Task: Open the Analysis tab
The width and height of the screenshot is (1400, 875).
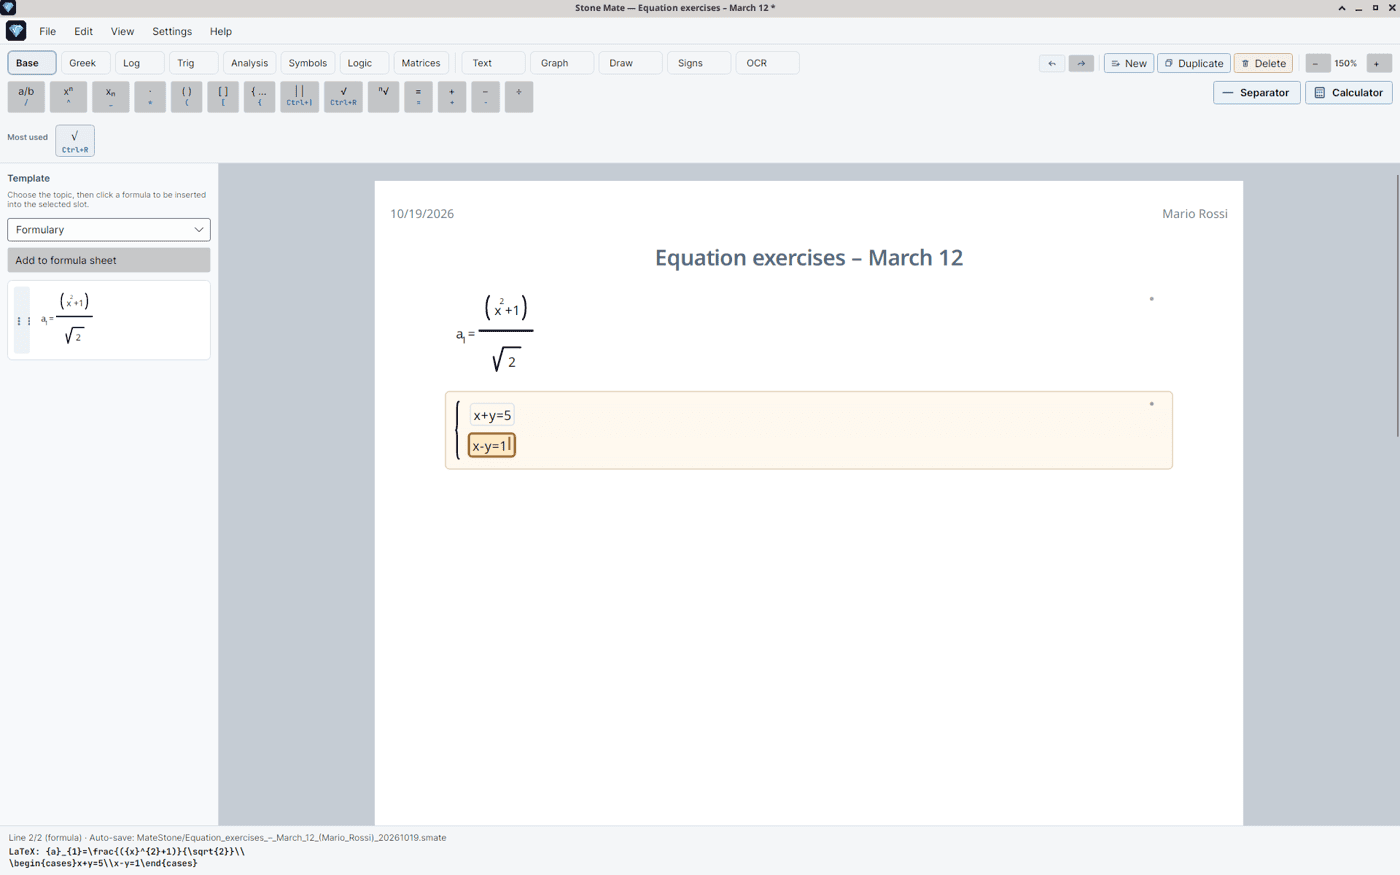Action: click(x=249, y=63)
